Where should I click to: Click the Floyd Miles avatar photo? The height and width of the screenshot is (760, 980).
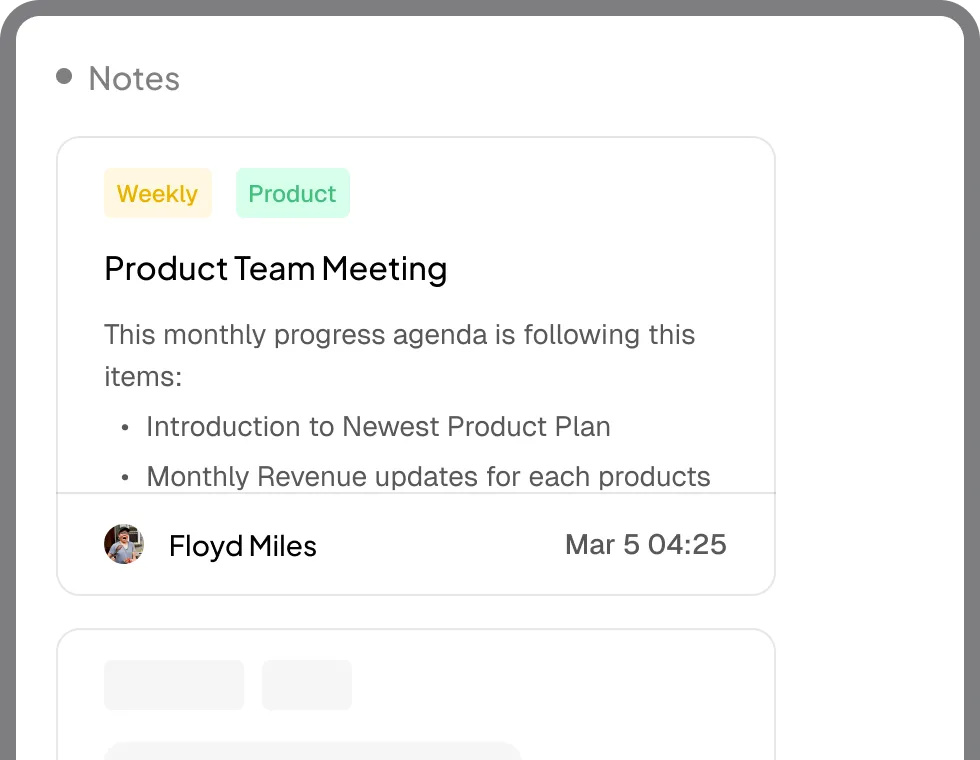click(124, 544)
